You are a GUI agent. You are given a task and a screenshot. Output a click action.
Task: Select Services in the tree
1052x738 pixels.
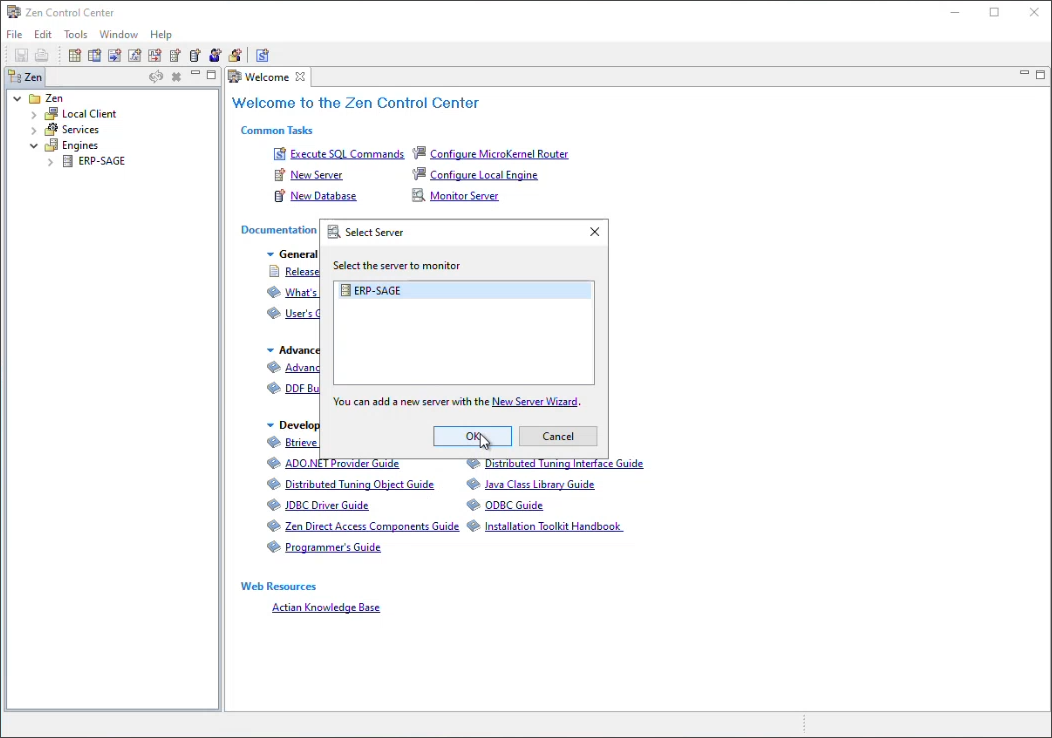pos(80,129)
